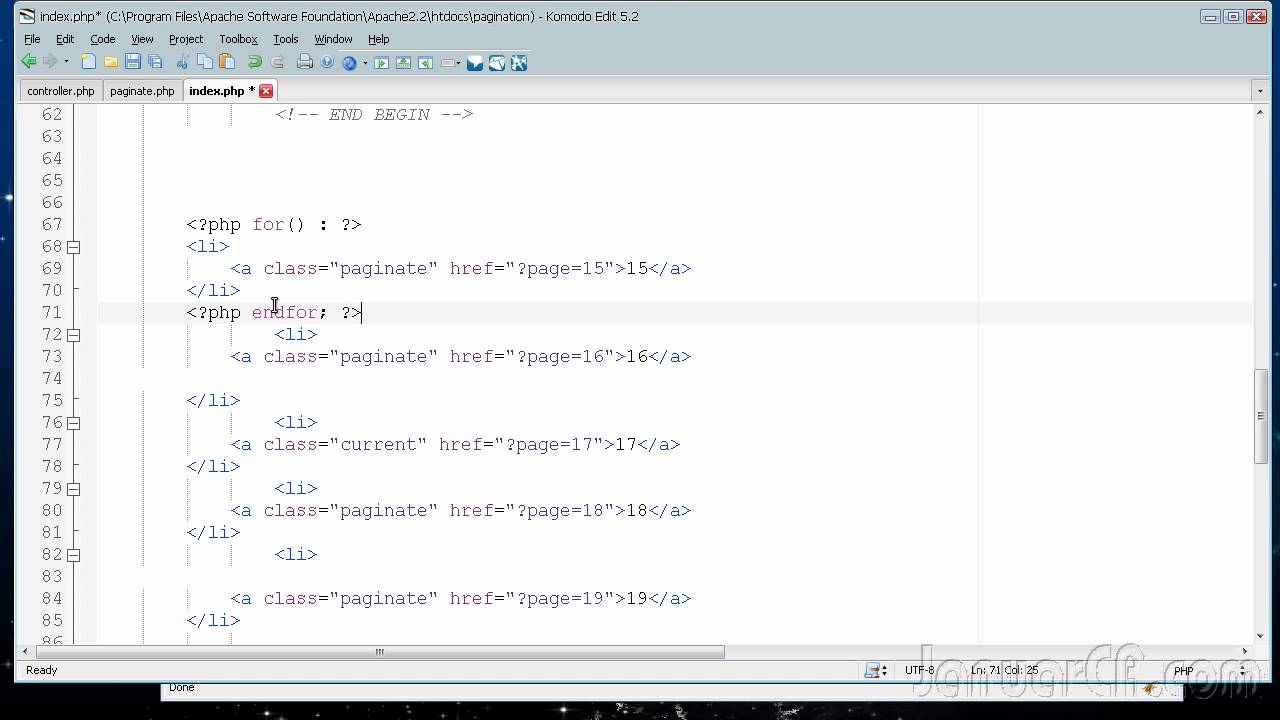
Task: Click the "current" class value on line 77
Action: 378,444
